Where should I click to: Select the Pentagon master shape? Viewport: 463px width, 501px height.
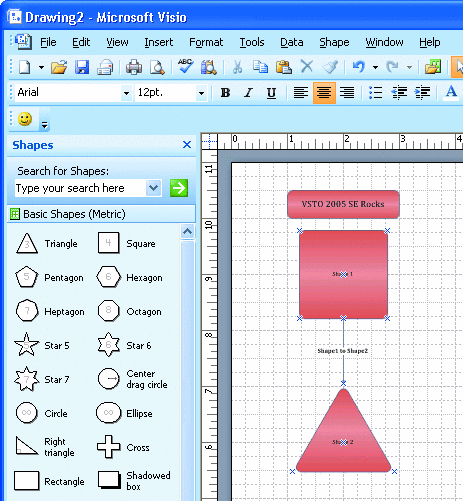49,277
